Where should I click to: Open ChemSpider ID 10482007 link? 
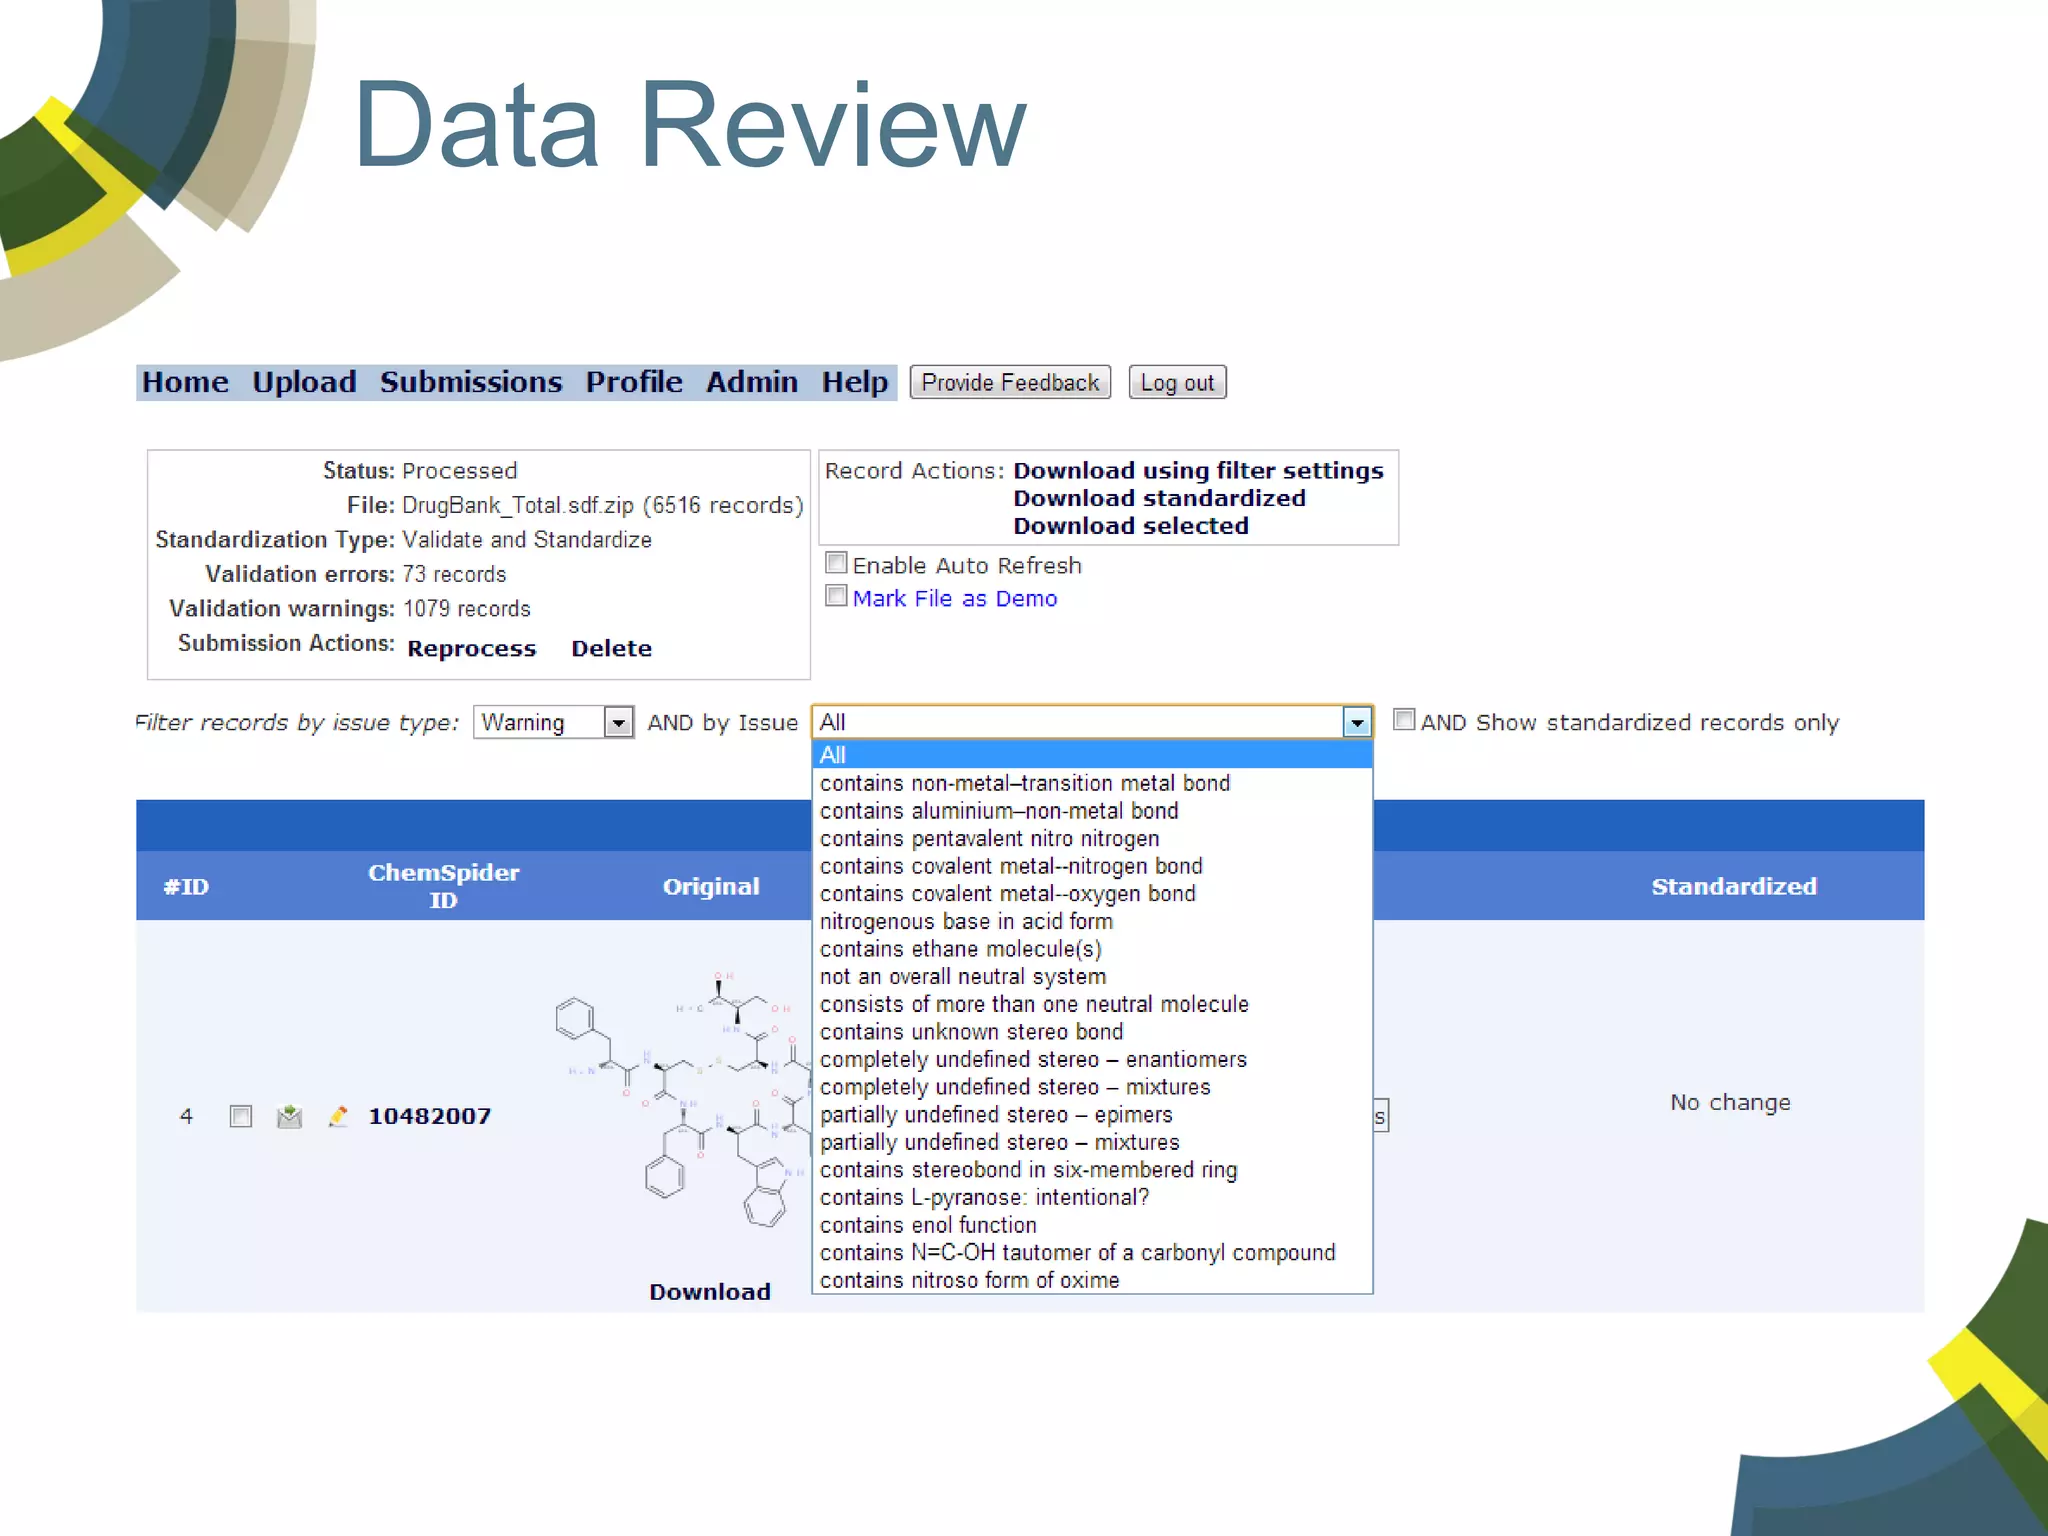pos(430,1116)
